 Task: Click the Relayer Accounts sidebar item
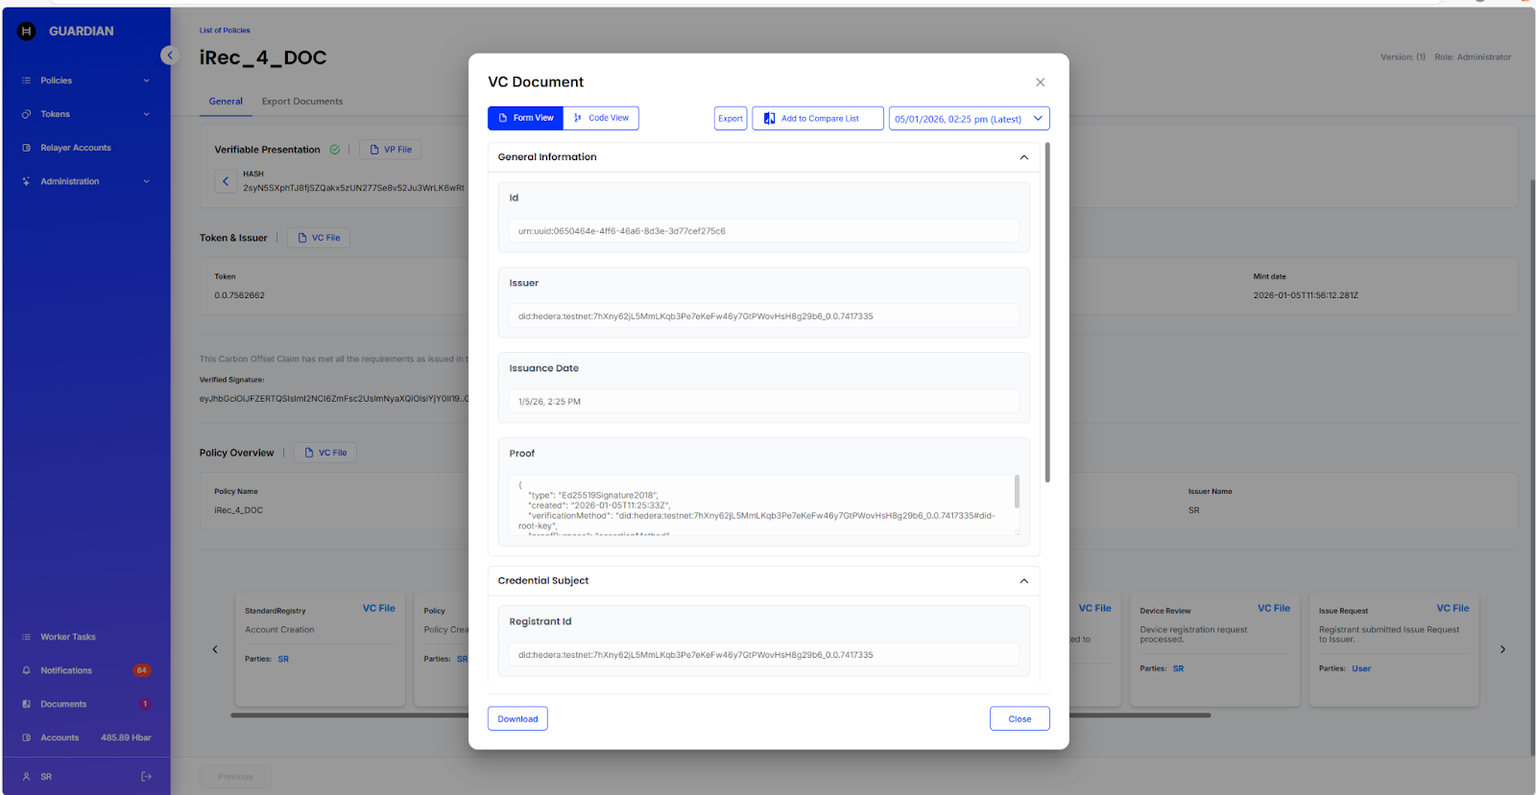pyautogui.click(x=75, y=148)
